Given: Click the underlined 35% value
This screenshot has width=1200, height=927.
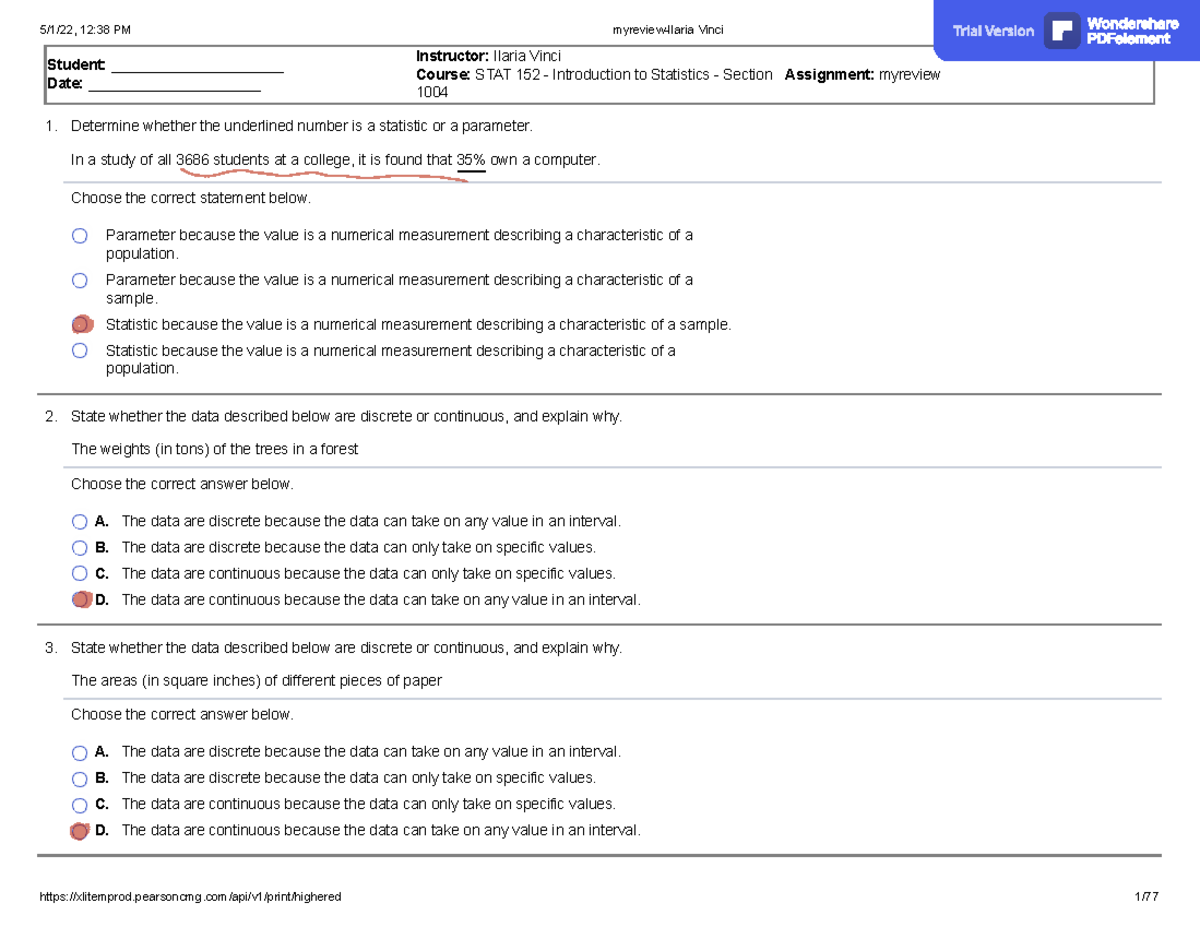Looking at the screenshot, I should [471, 160].
